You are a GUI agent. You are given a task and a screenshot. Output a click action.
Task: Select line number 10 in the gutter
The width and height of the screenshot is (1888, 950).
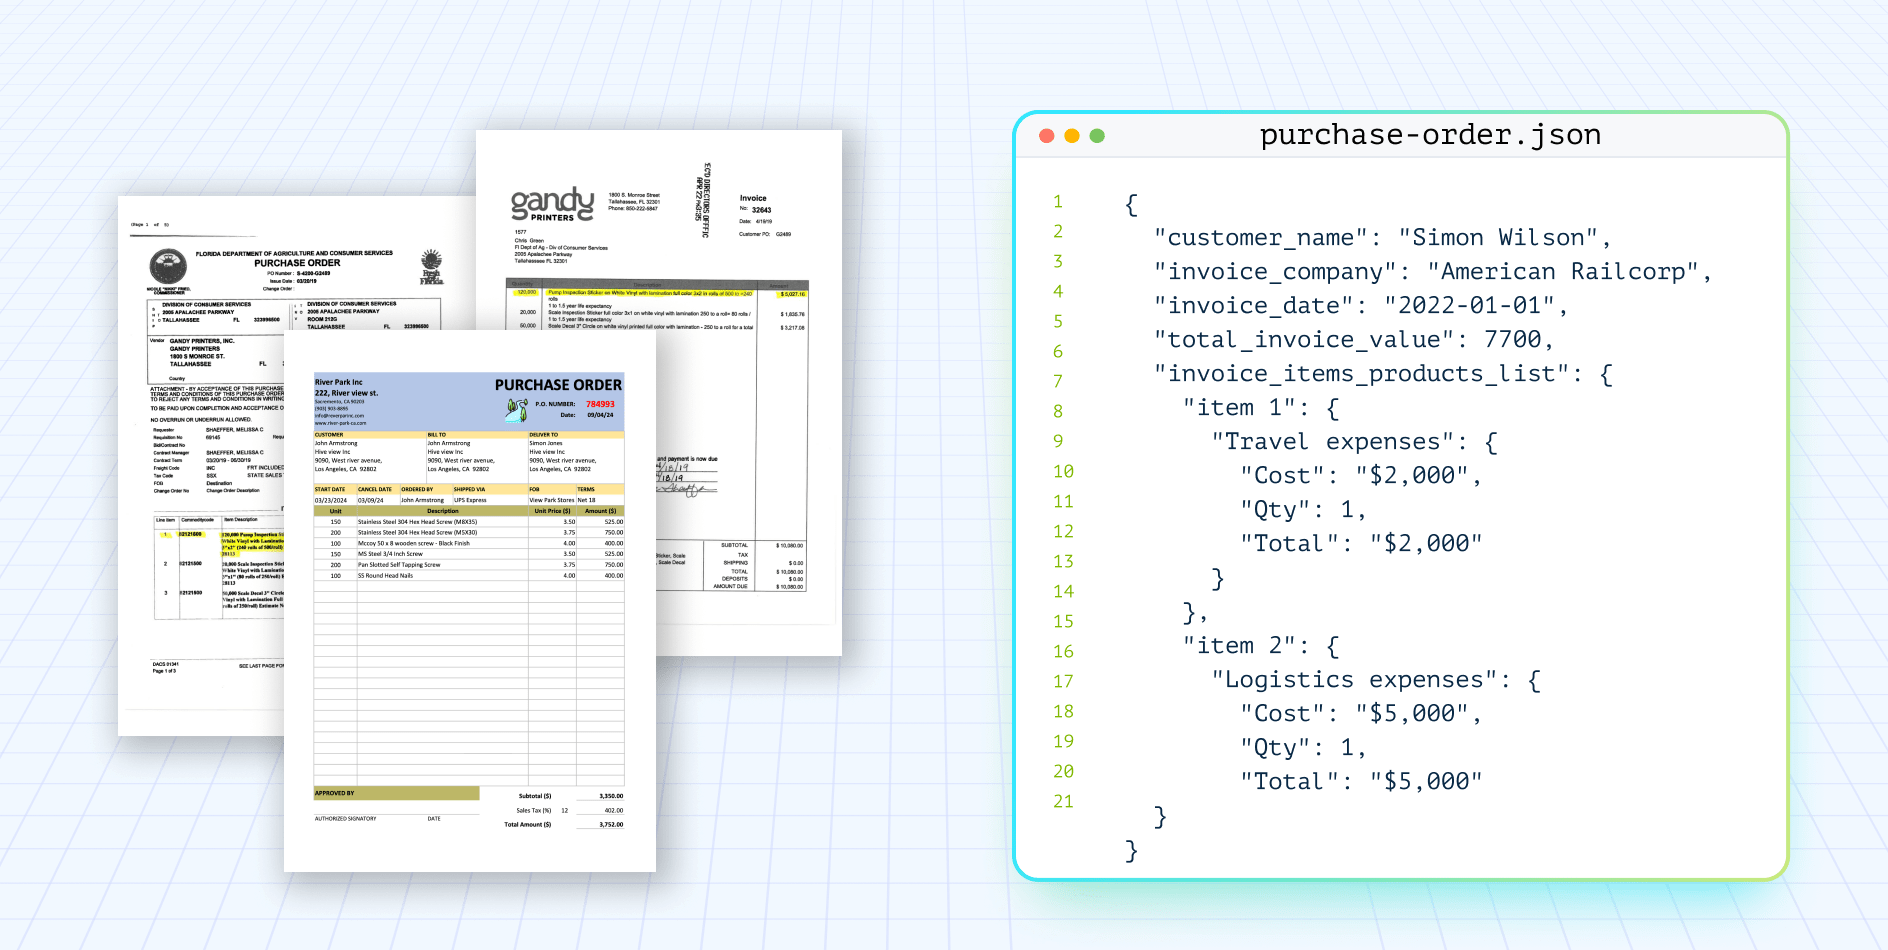[1063, 472]
